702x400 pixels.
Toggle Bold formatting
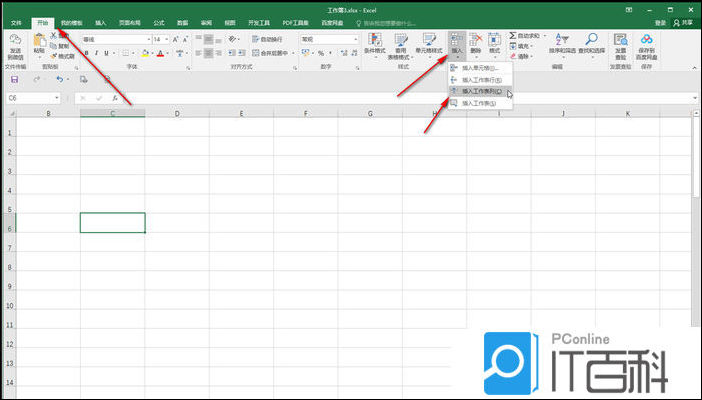click(86, 53)
